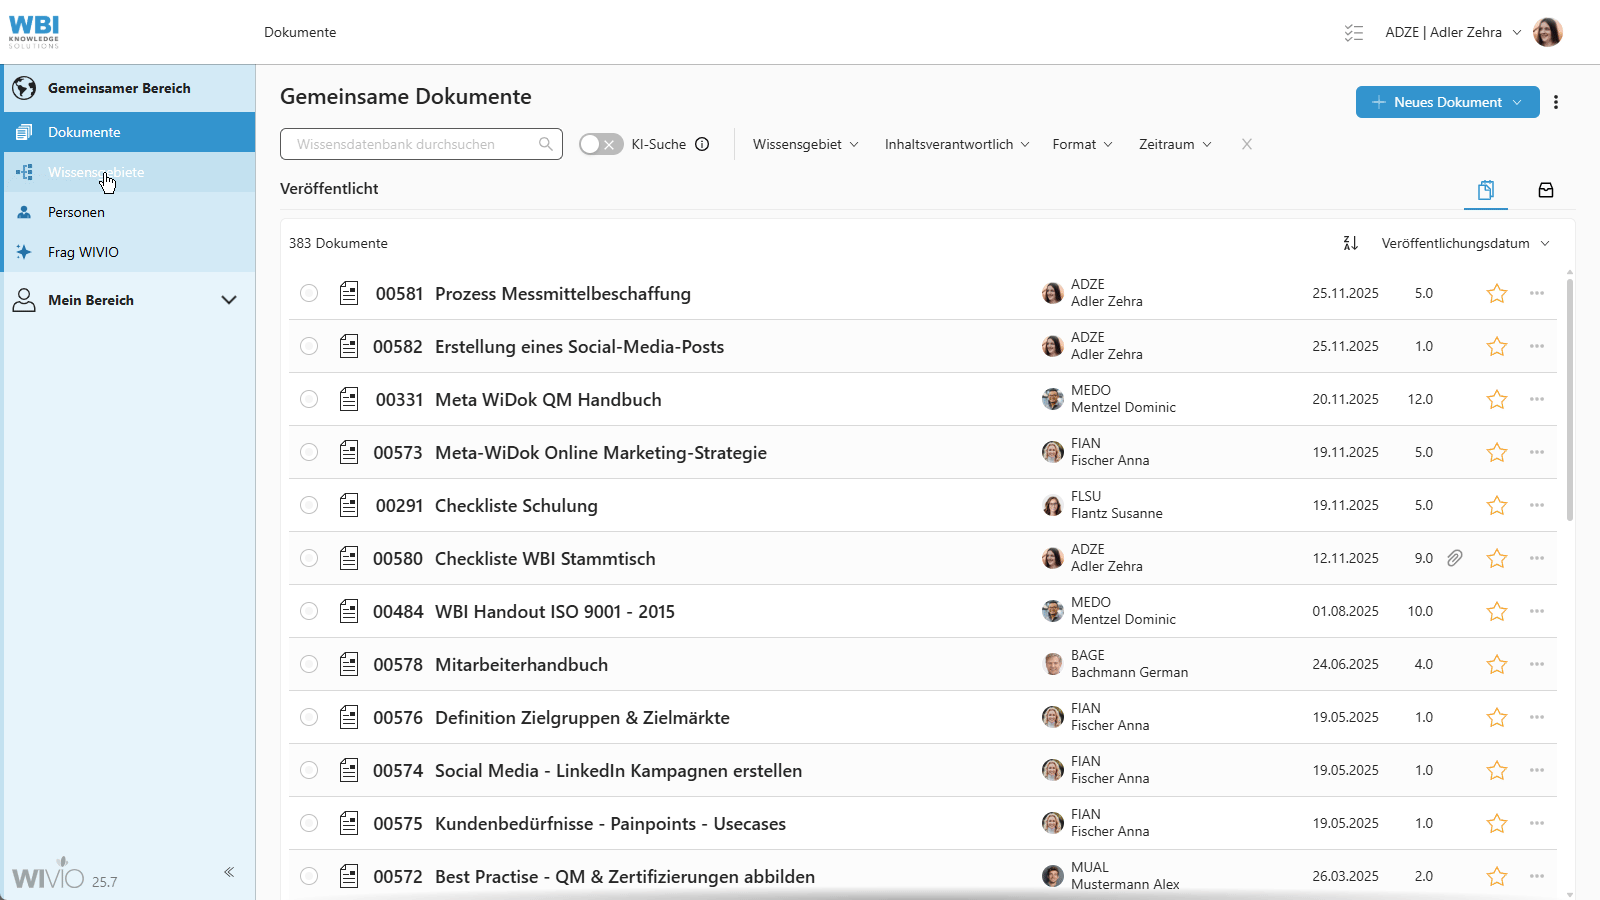Expand the Mein Bereich section
Viewport: 1600px width, 900px height.
pos(228,300)
